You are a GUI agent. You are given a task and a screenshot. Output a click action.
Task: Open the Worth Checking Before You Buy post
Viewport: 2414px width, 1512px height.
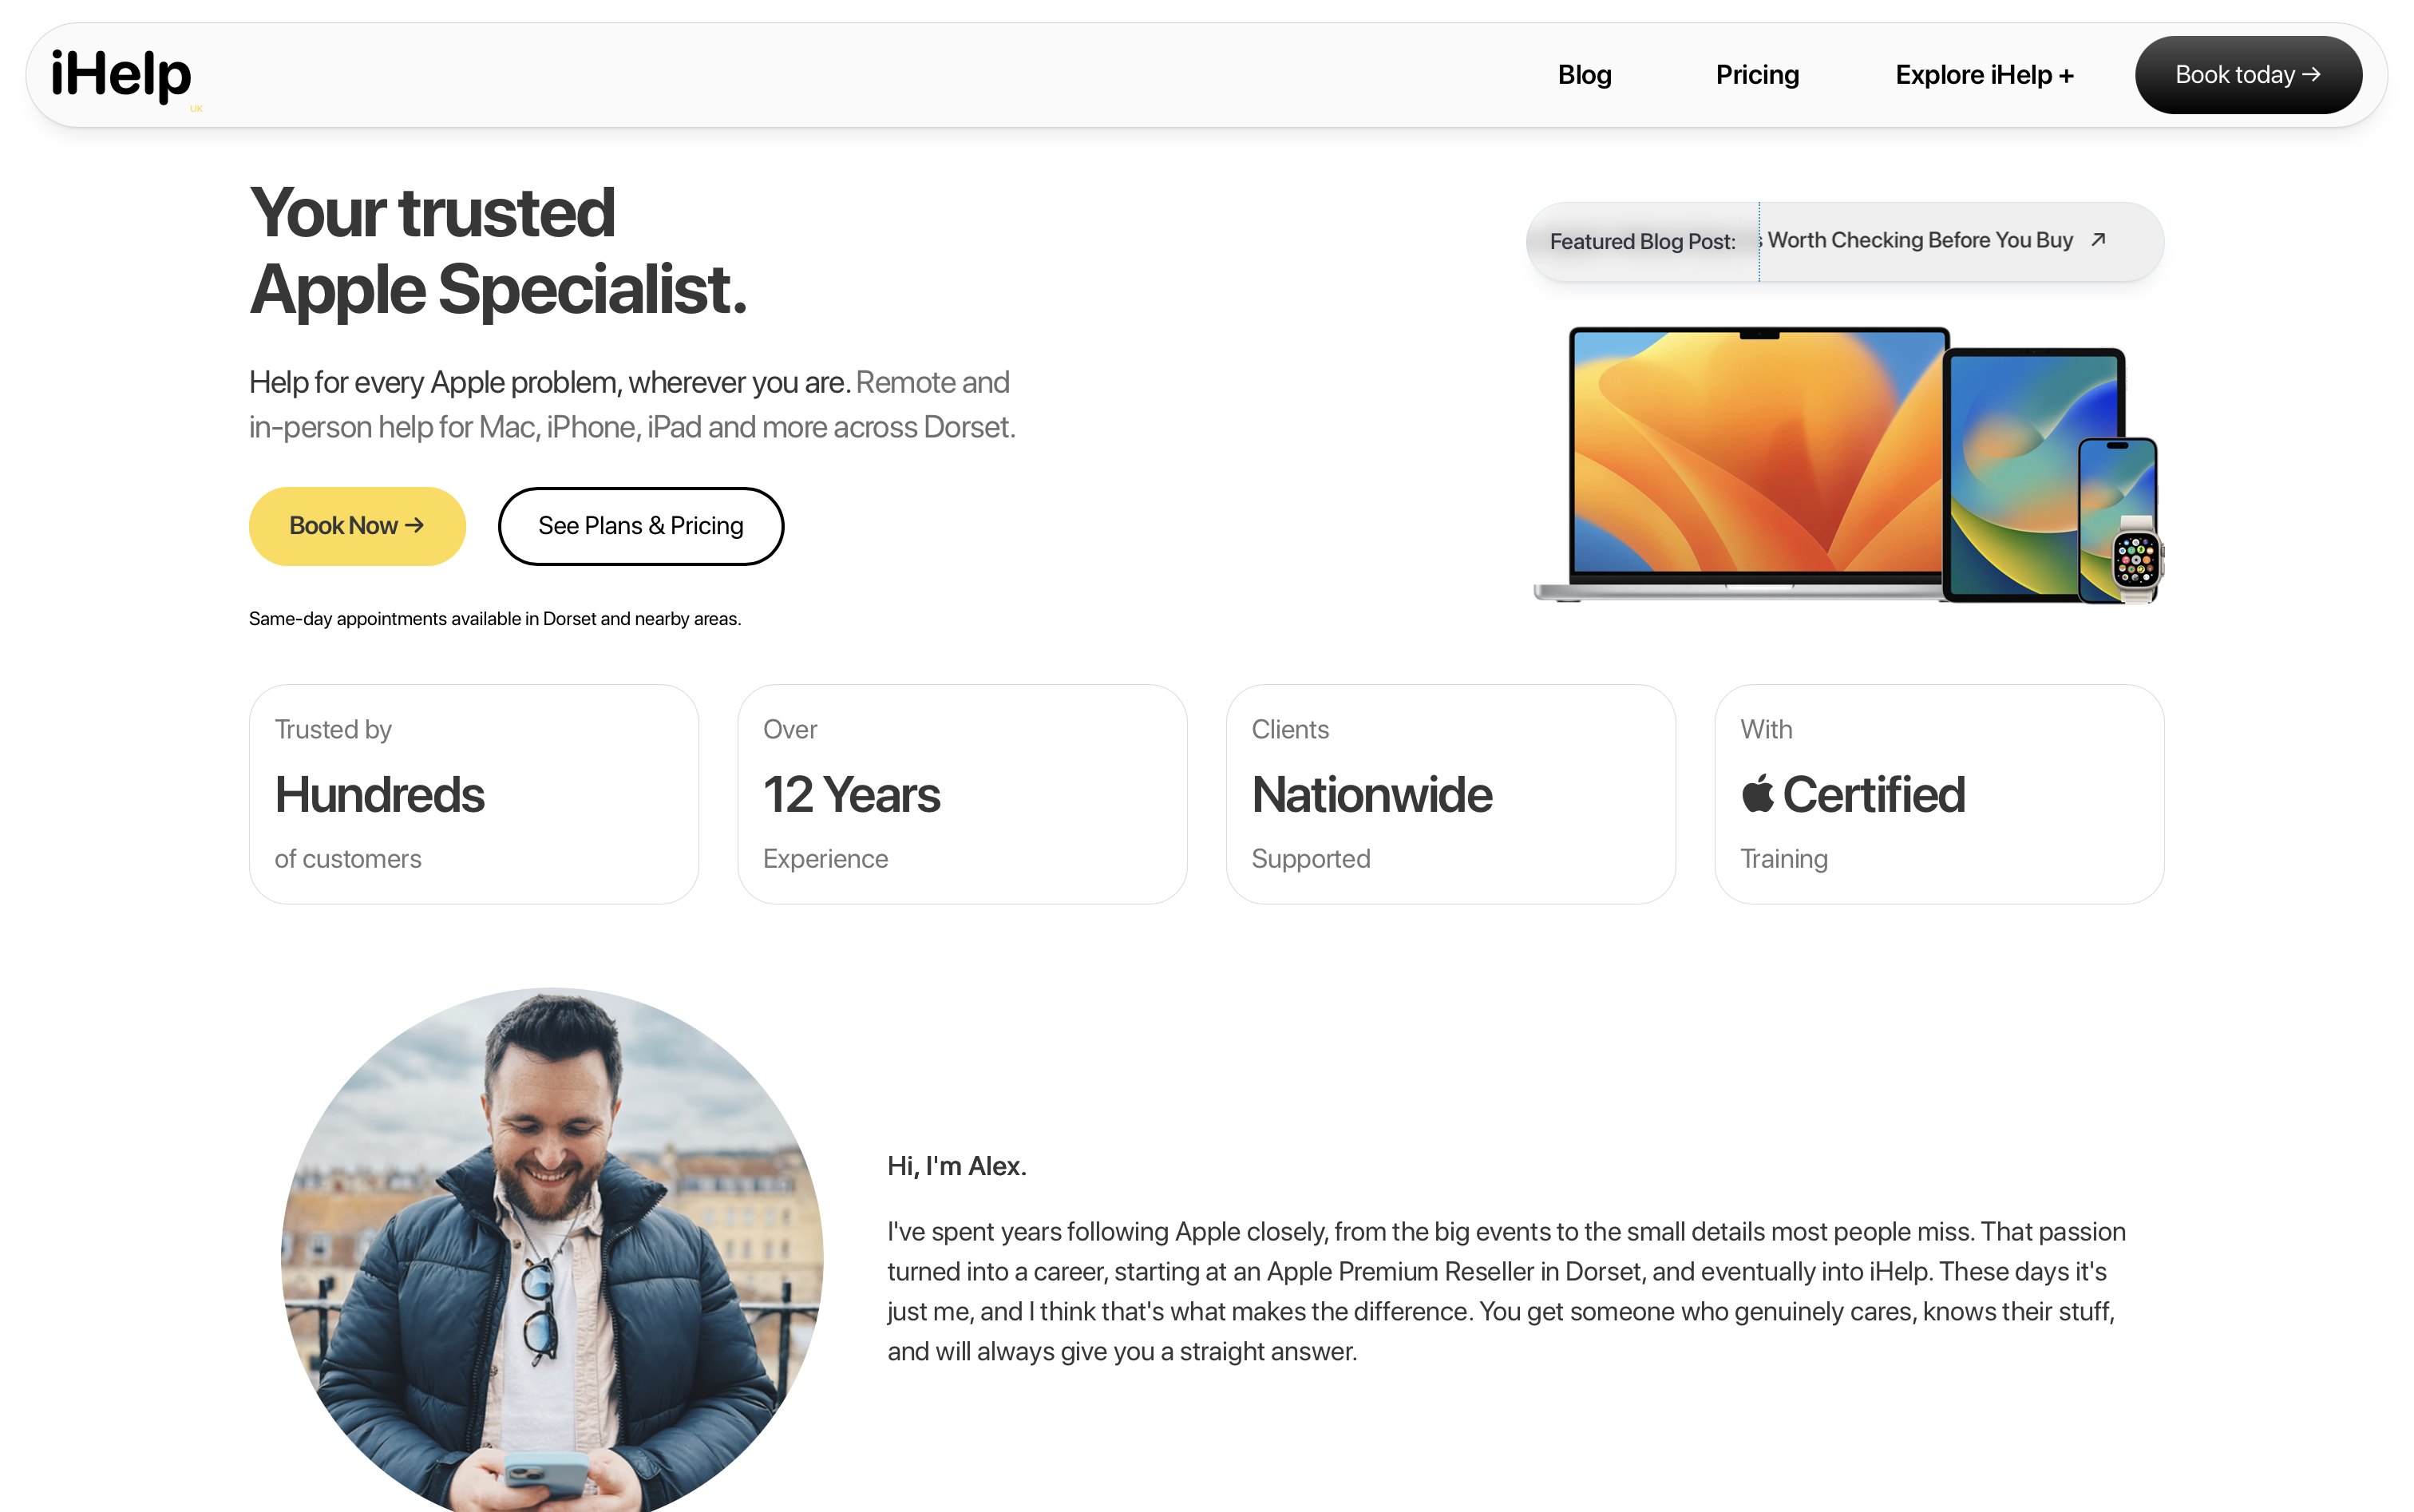[x=1919, y=240]
